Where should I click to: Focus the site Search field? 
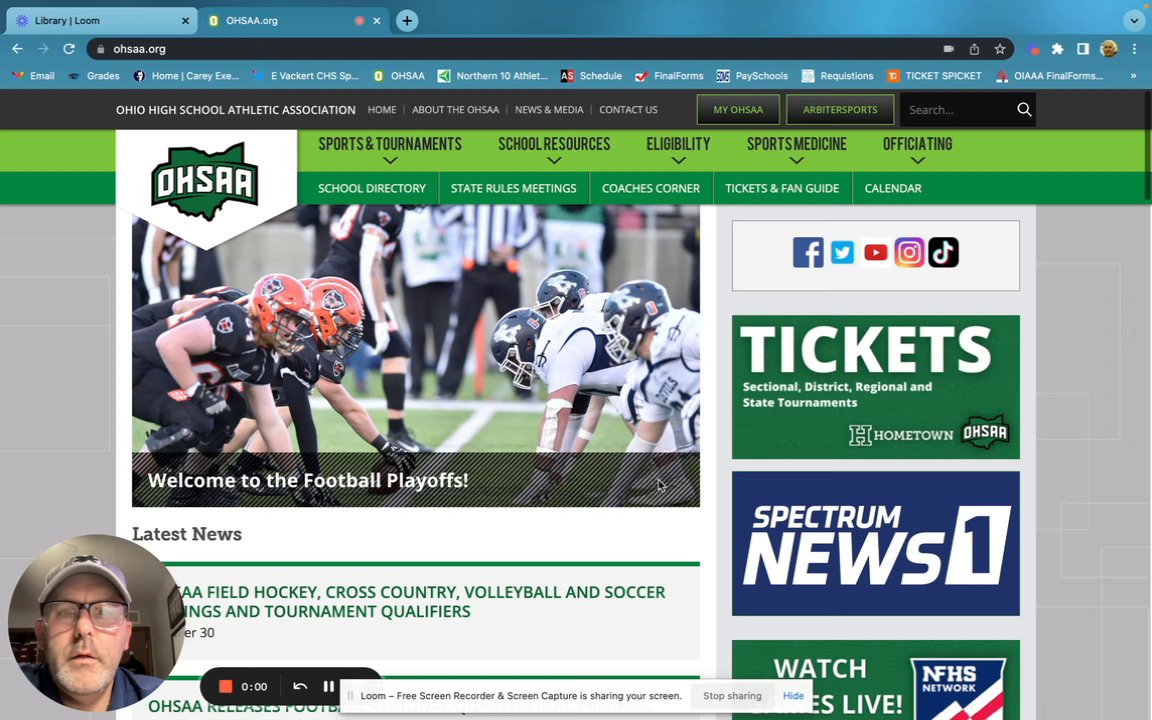pyautogui.click(x=957, y=109)
